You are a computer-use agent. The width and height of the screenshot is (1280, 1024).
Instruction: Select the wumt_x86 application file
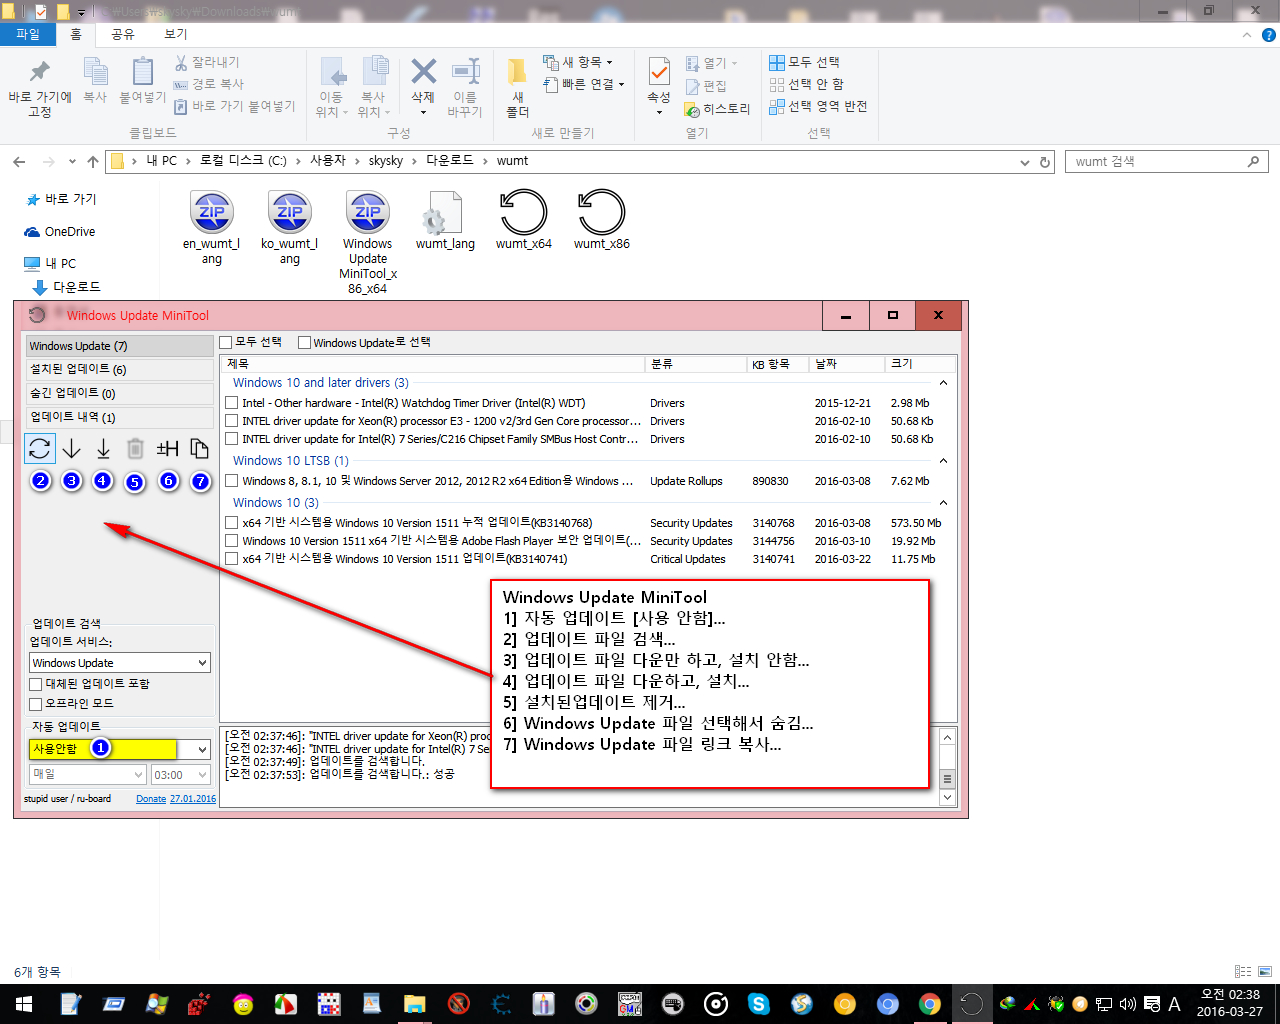(601, 221)
